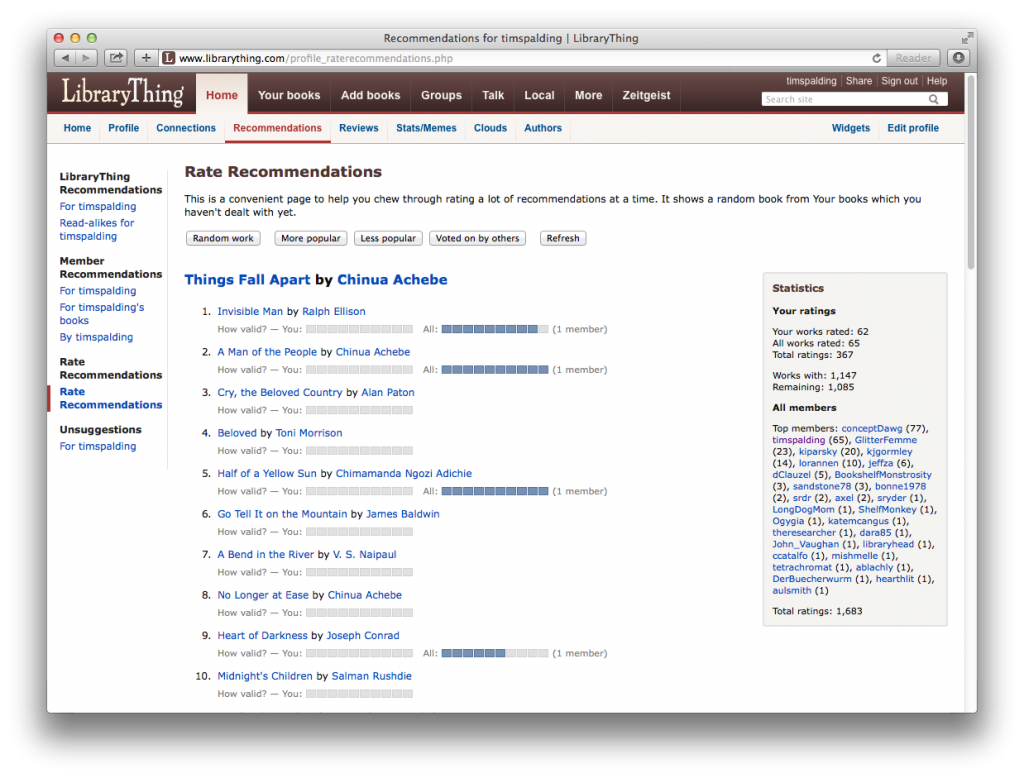The width and height of the screenshot is (1024, 778).
Task: Go back with the browser back arrow
Action: (x=65, y=58)
